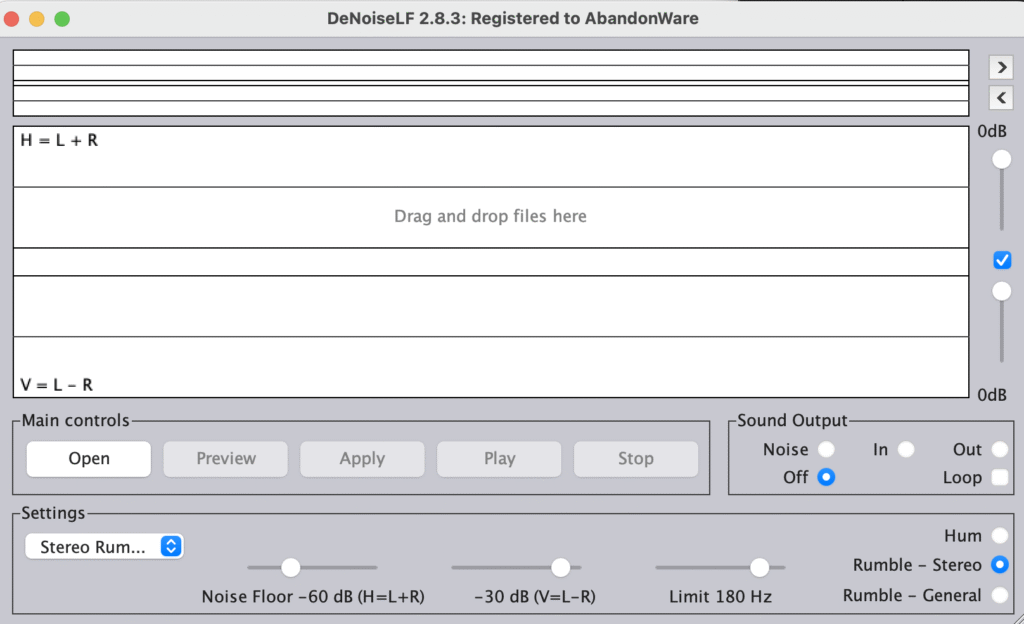Click the upper 0dB vertical slider knob
Image resolution: width=1024 pixels, height=624 pixels.
(1001, 159)
